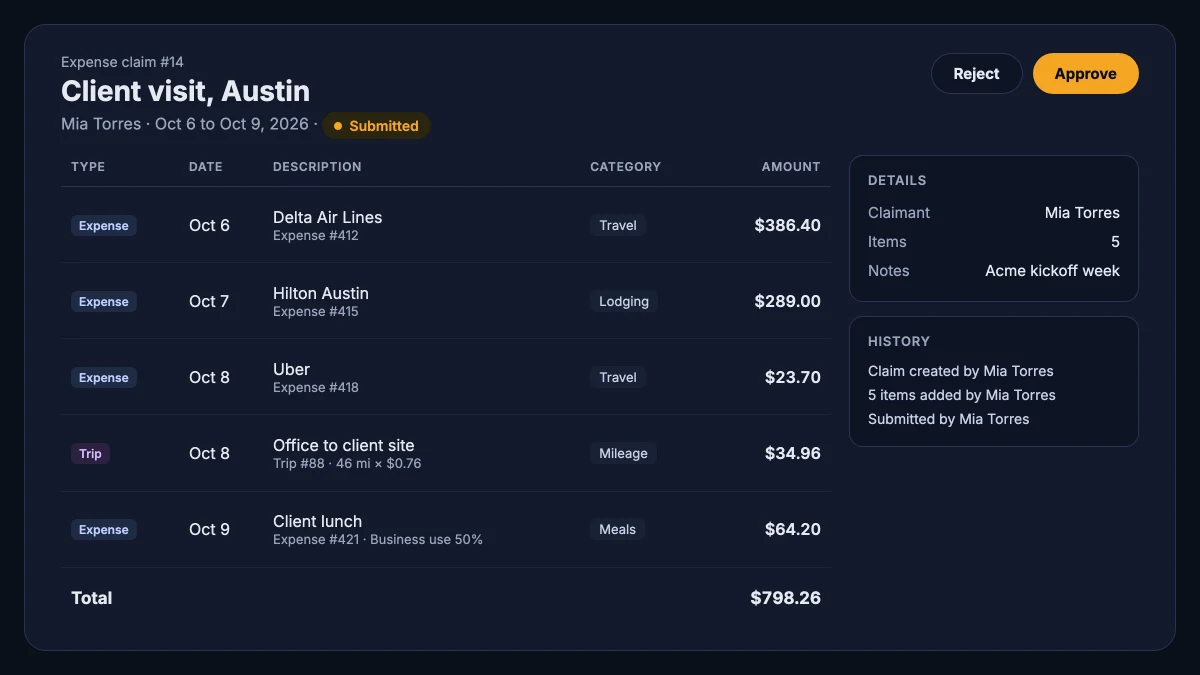Screen dimensions: 1200x675
Task: Click the Mileage category tag
Action: (623, 454)
